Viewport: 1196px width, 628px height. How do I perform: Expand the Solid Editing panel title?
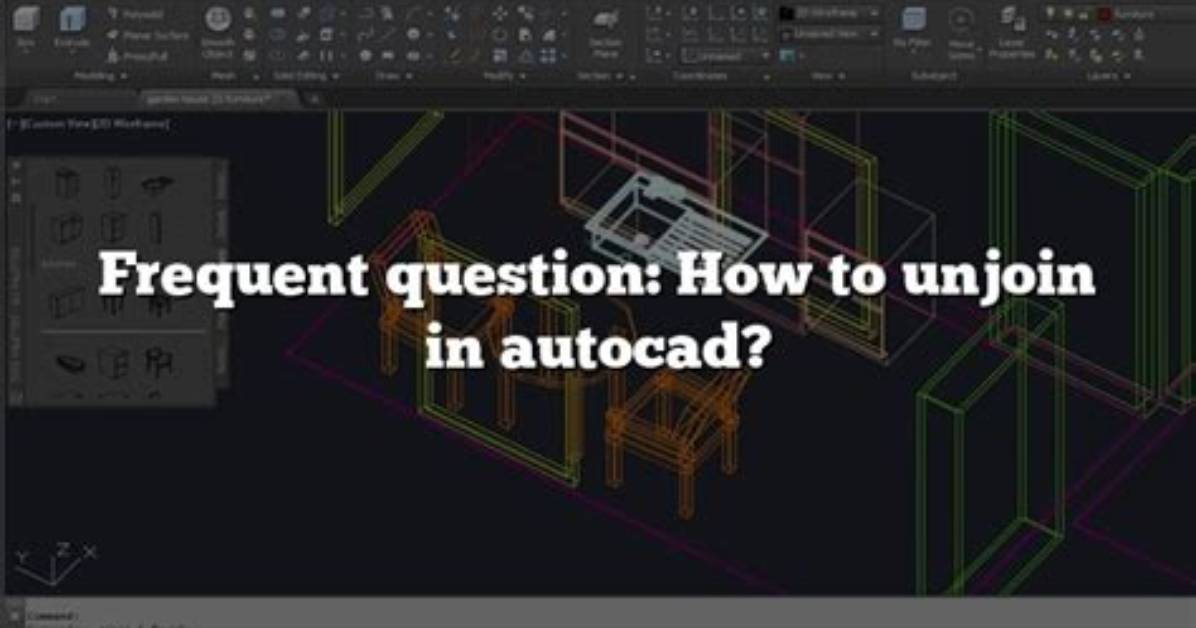click(306, 76)
